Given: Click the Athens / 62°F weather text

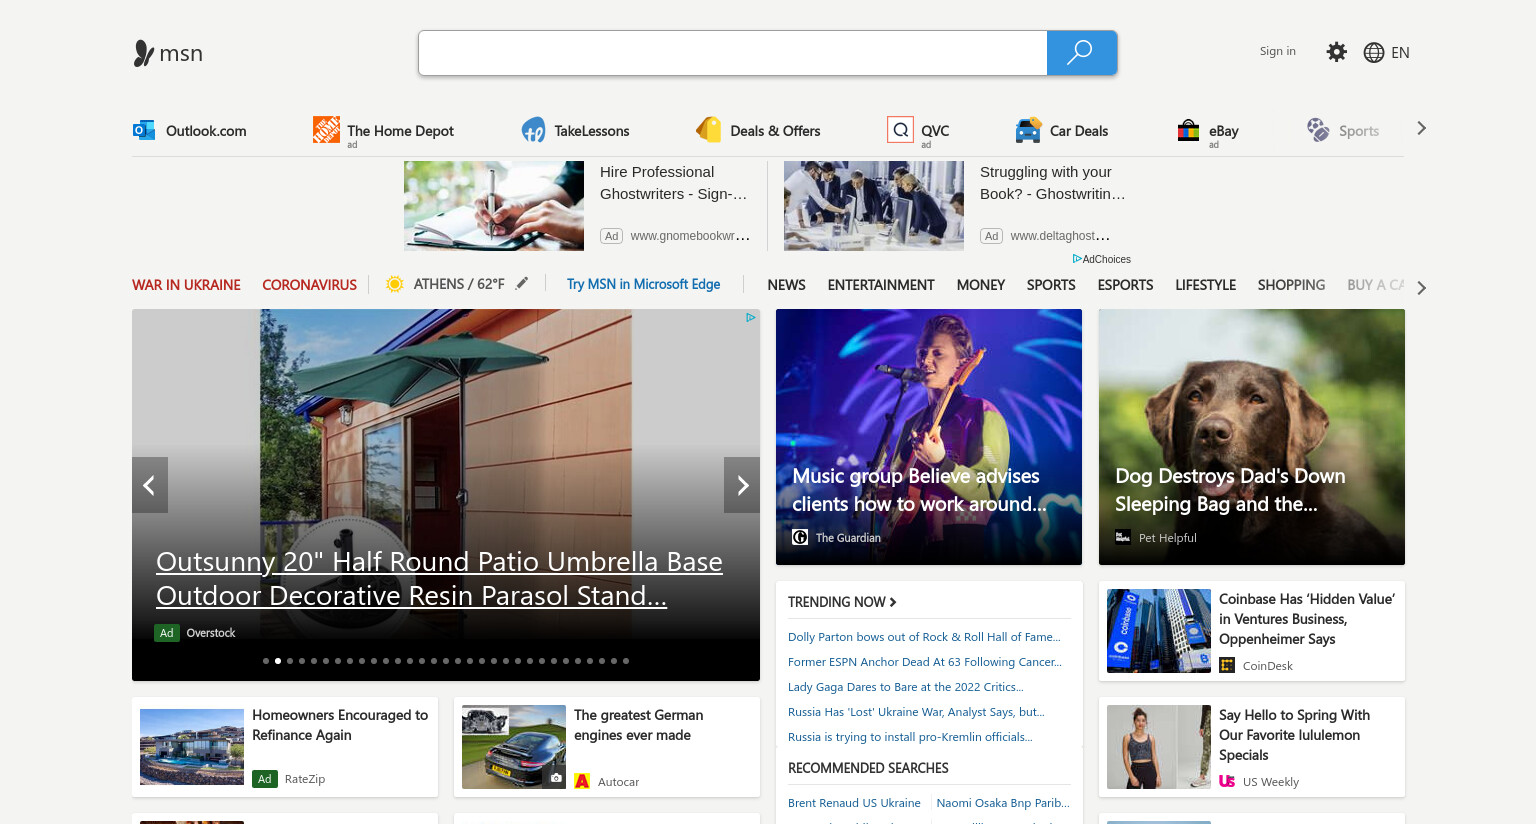Looking at the screenshot, I should coord(459,284).
